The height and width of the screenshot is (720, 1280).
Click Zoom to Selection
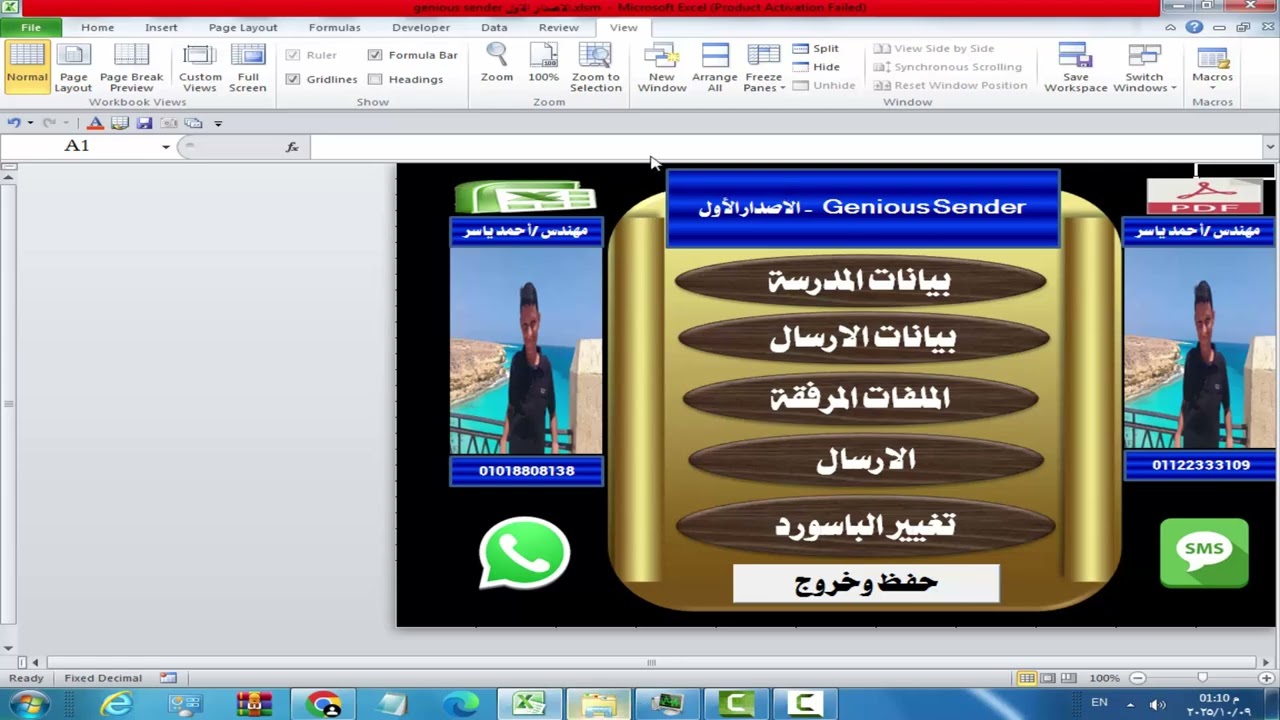(x=596, y=67)
